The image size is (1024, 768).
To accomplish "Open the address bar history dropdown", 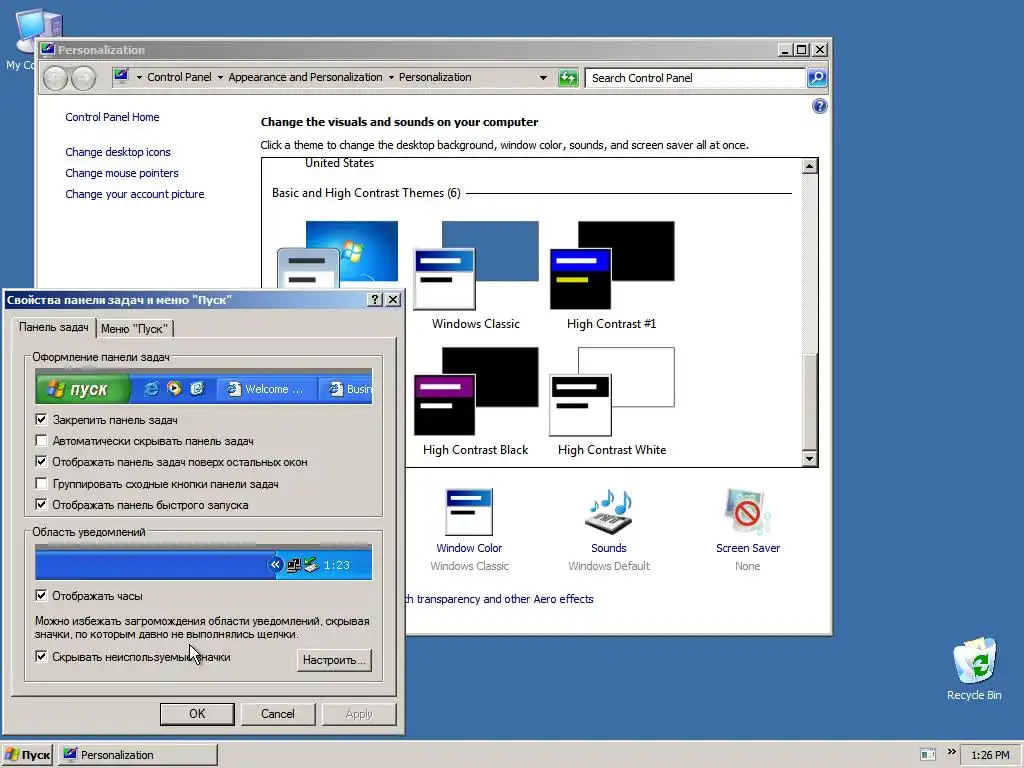I will [x=543, y=78].
